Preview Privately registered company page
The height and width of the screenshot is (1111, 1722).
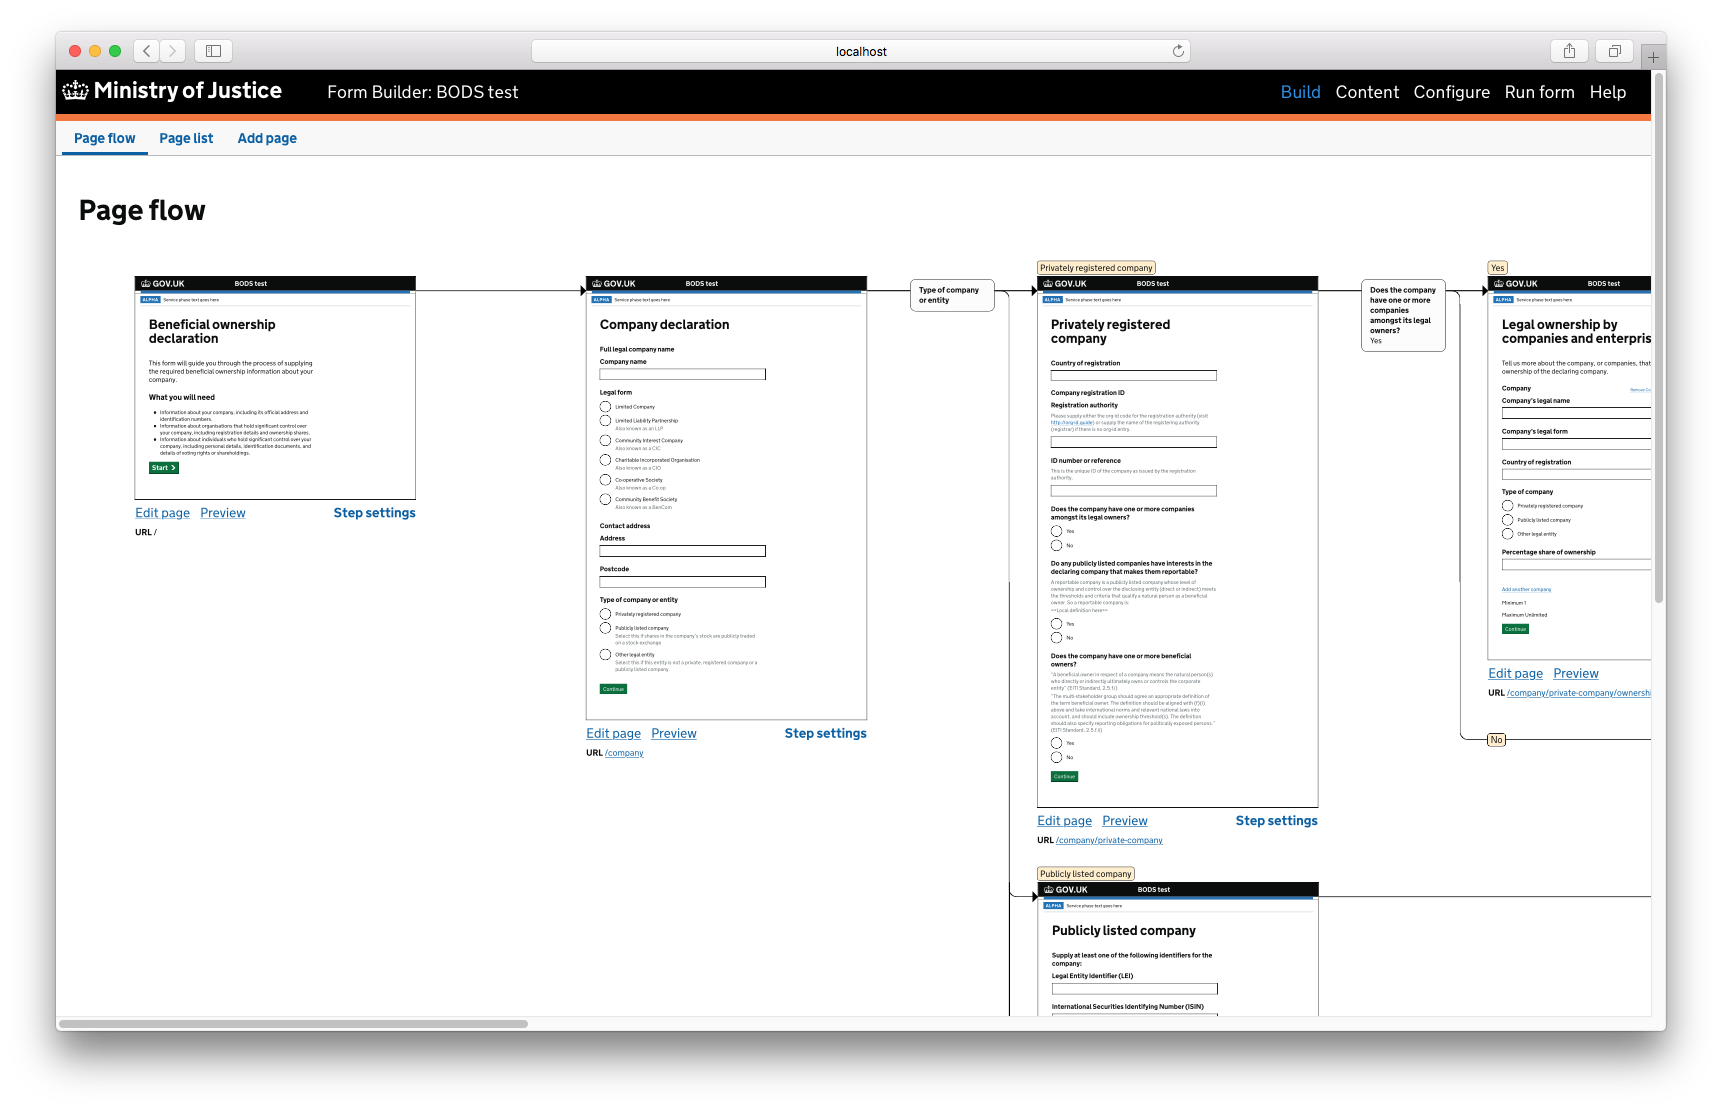pyautogui.click(x=1124, y=821)
